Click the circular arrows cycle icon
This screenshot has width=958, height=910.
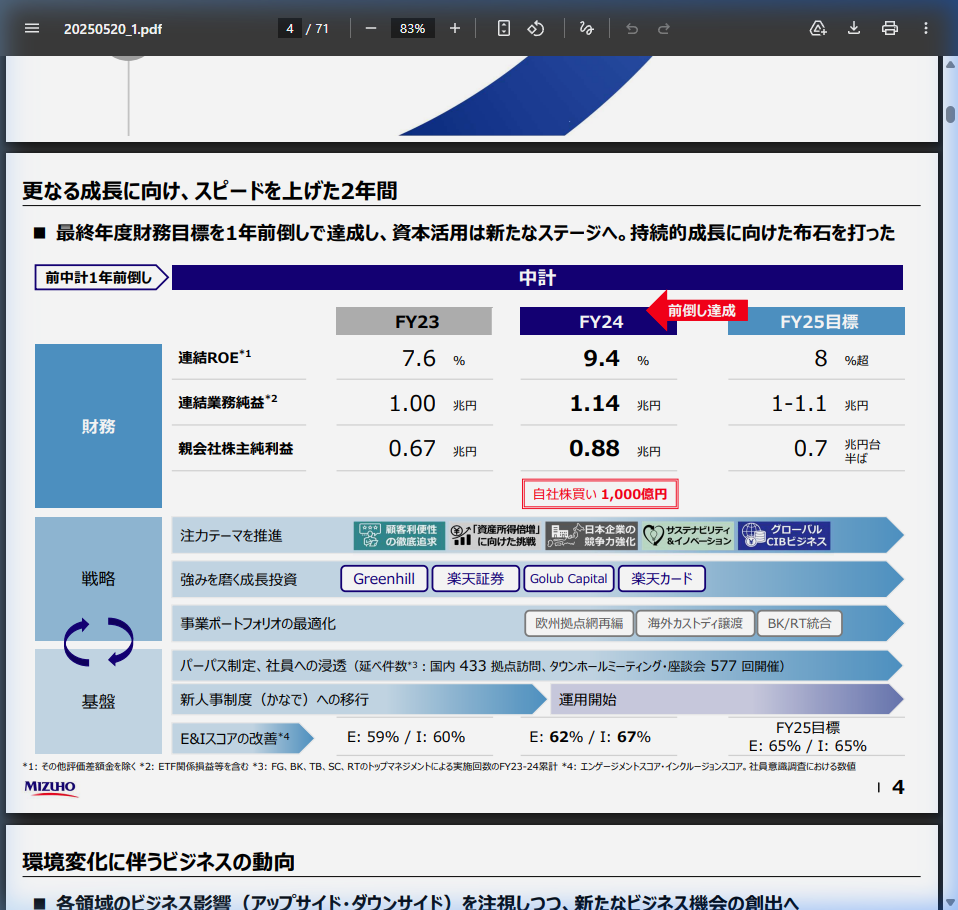[98, 642]
